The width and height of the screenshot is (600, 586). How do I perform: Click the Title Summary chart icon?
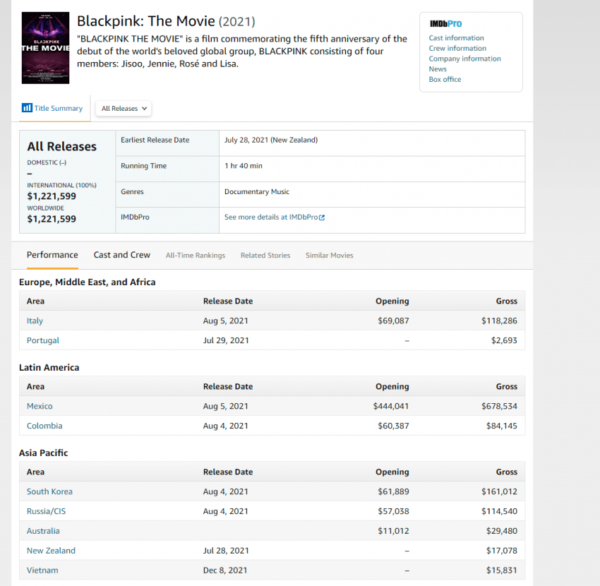click(x=26, y=108)
